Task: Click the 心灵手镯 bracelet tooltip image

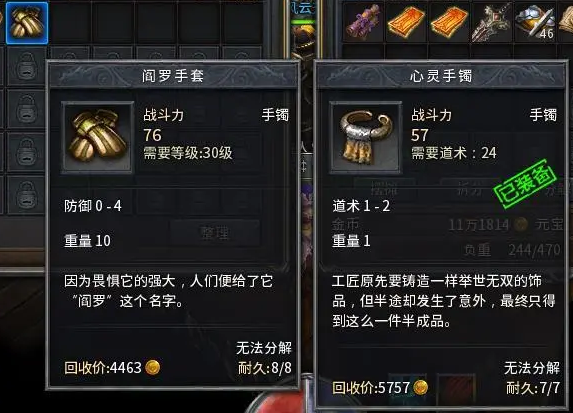Action: 365,137
